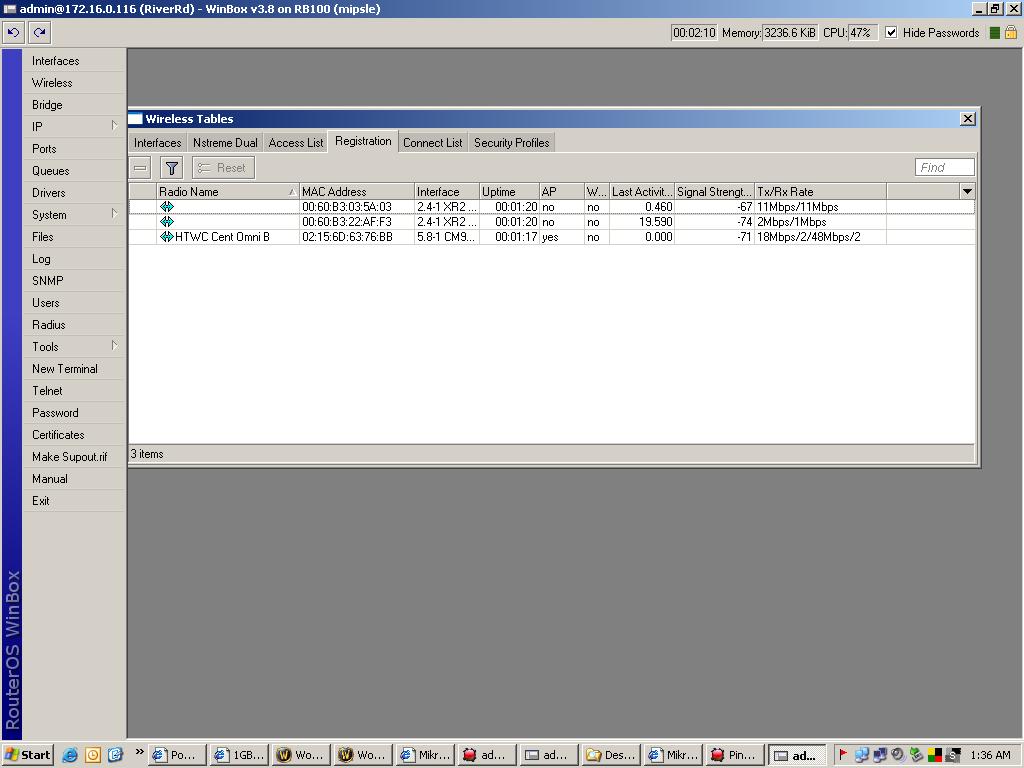Expand the Tools submenu
The width and height of the screenshot is (1024, 768).
pos(114,345)
